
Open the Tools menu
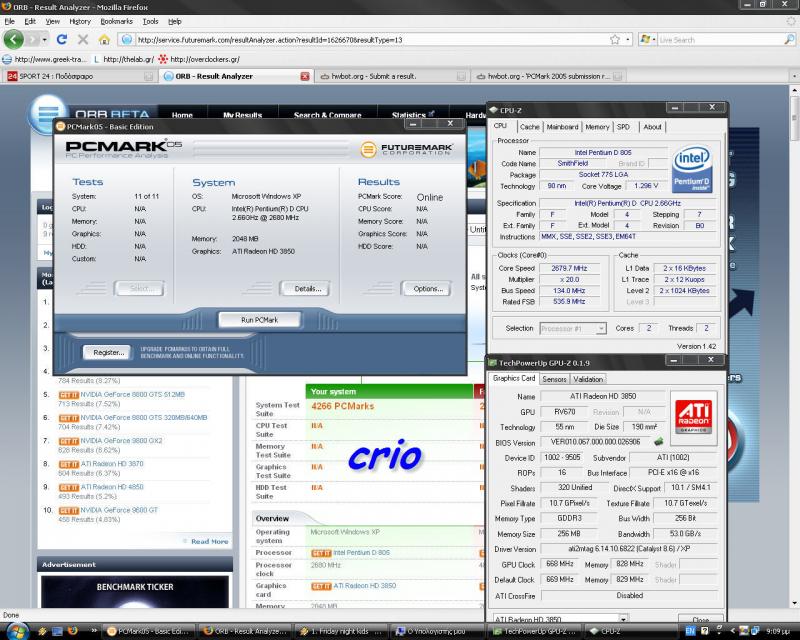coord(150,21)
